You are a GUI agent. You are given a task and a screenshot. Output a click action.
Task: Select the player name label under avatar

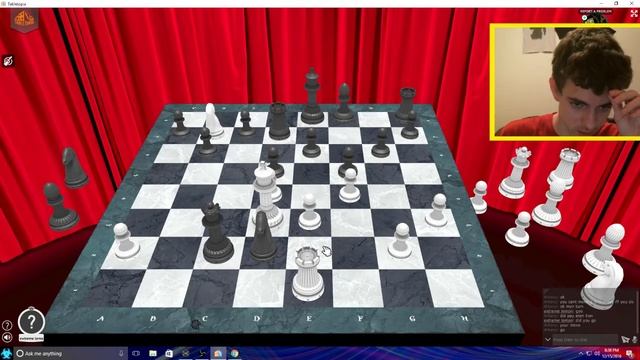(31, 338)
